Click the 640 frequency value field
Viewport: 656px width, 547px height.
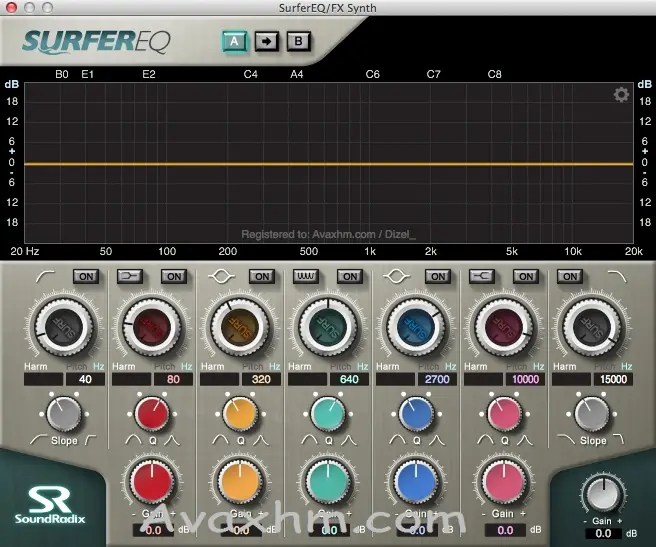click(x=349, y=379)
